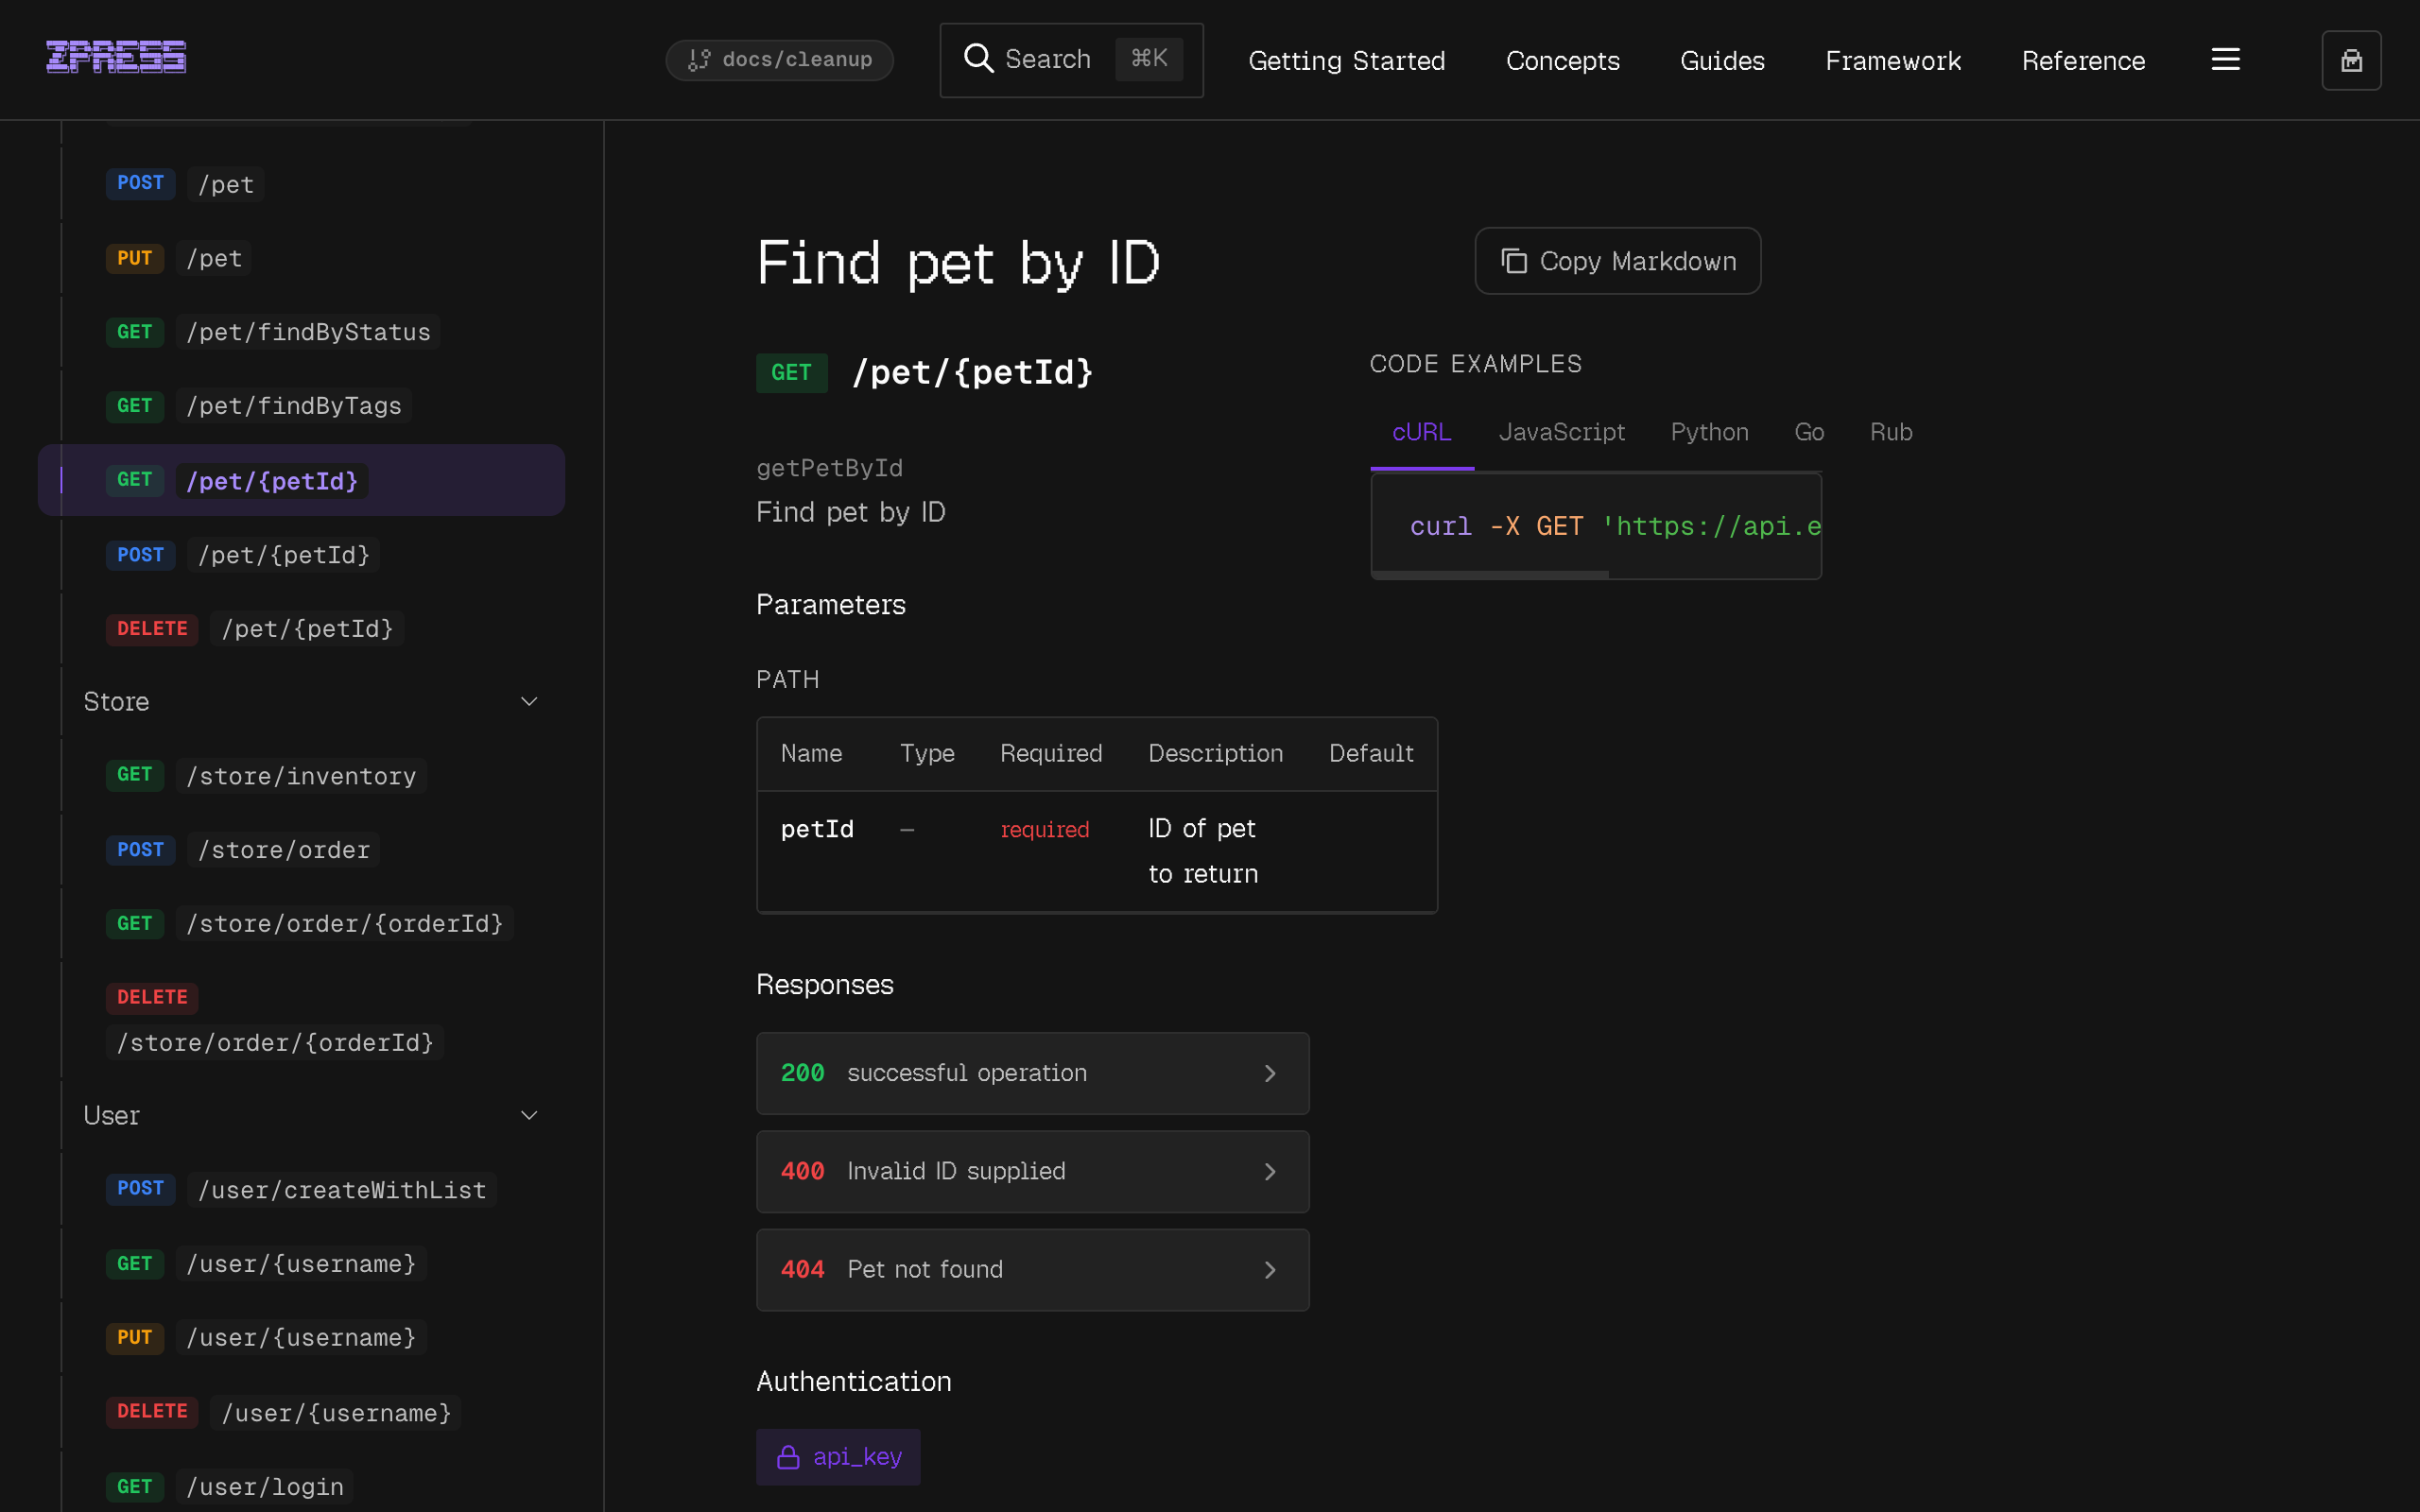Screen dimensions: 2420x1512
Task: Click the red required label
Action: point(1044,829)
